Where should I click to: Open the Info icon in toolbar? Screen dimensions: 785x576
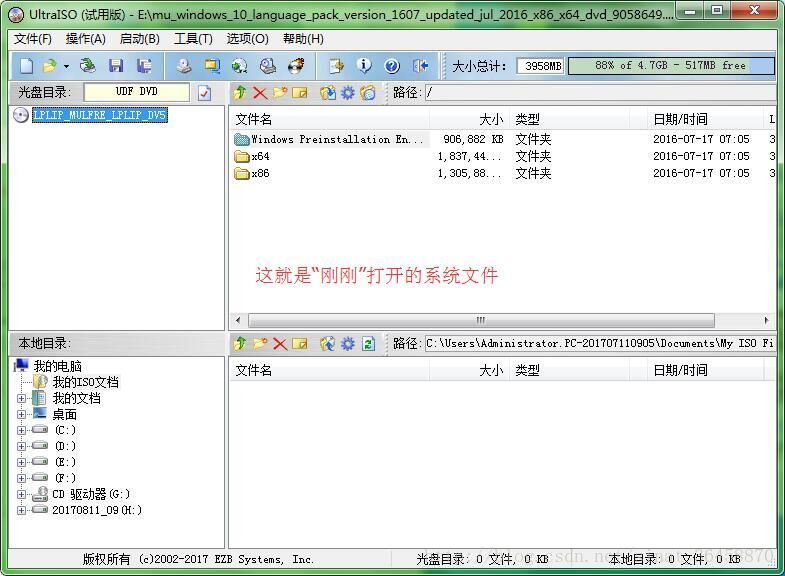point(364,66)
